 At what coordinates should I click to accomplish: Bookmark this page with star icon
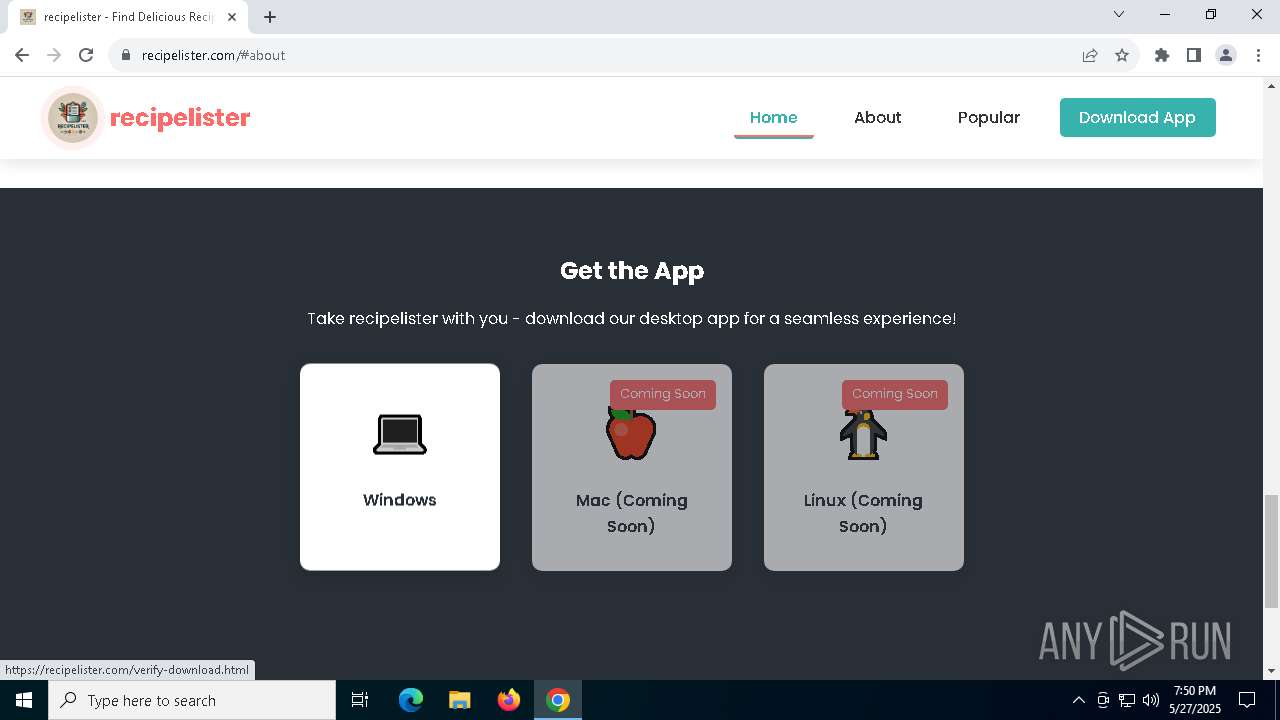coord(1122,55)
